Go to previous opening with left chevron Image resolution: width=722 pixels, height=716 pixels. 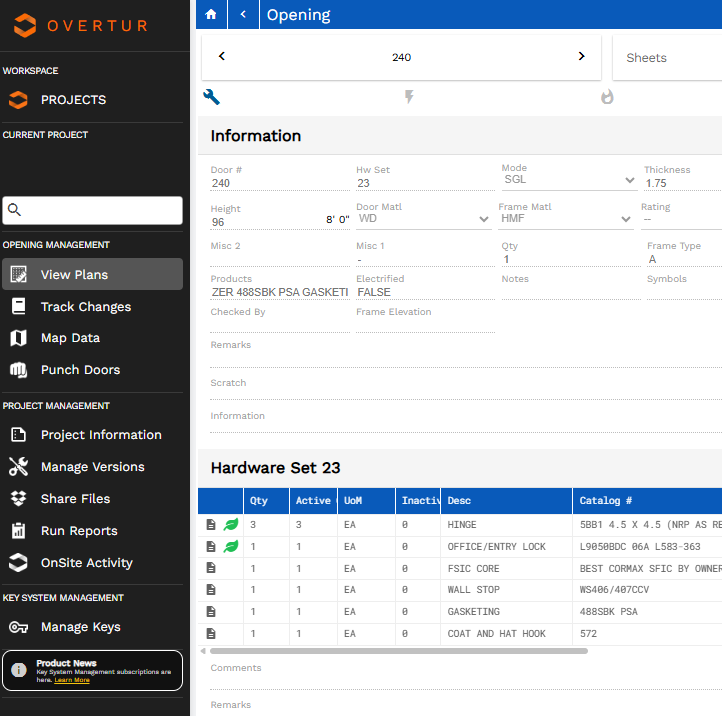click(222, 57)
